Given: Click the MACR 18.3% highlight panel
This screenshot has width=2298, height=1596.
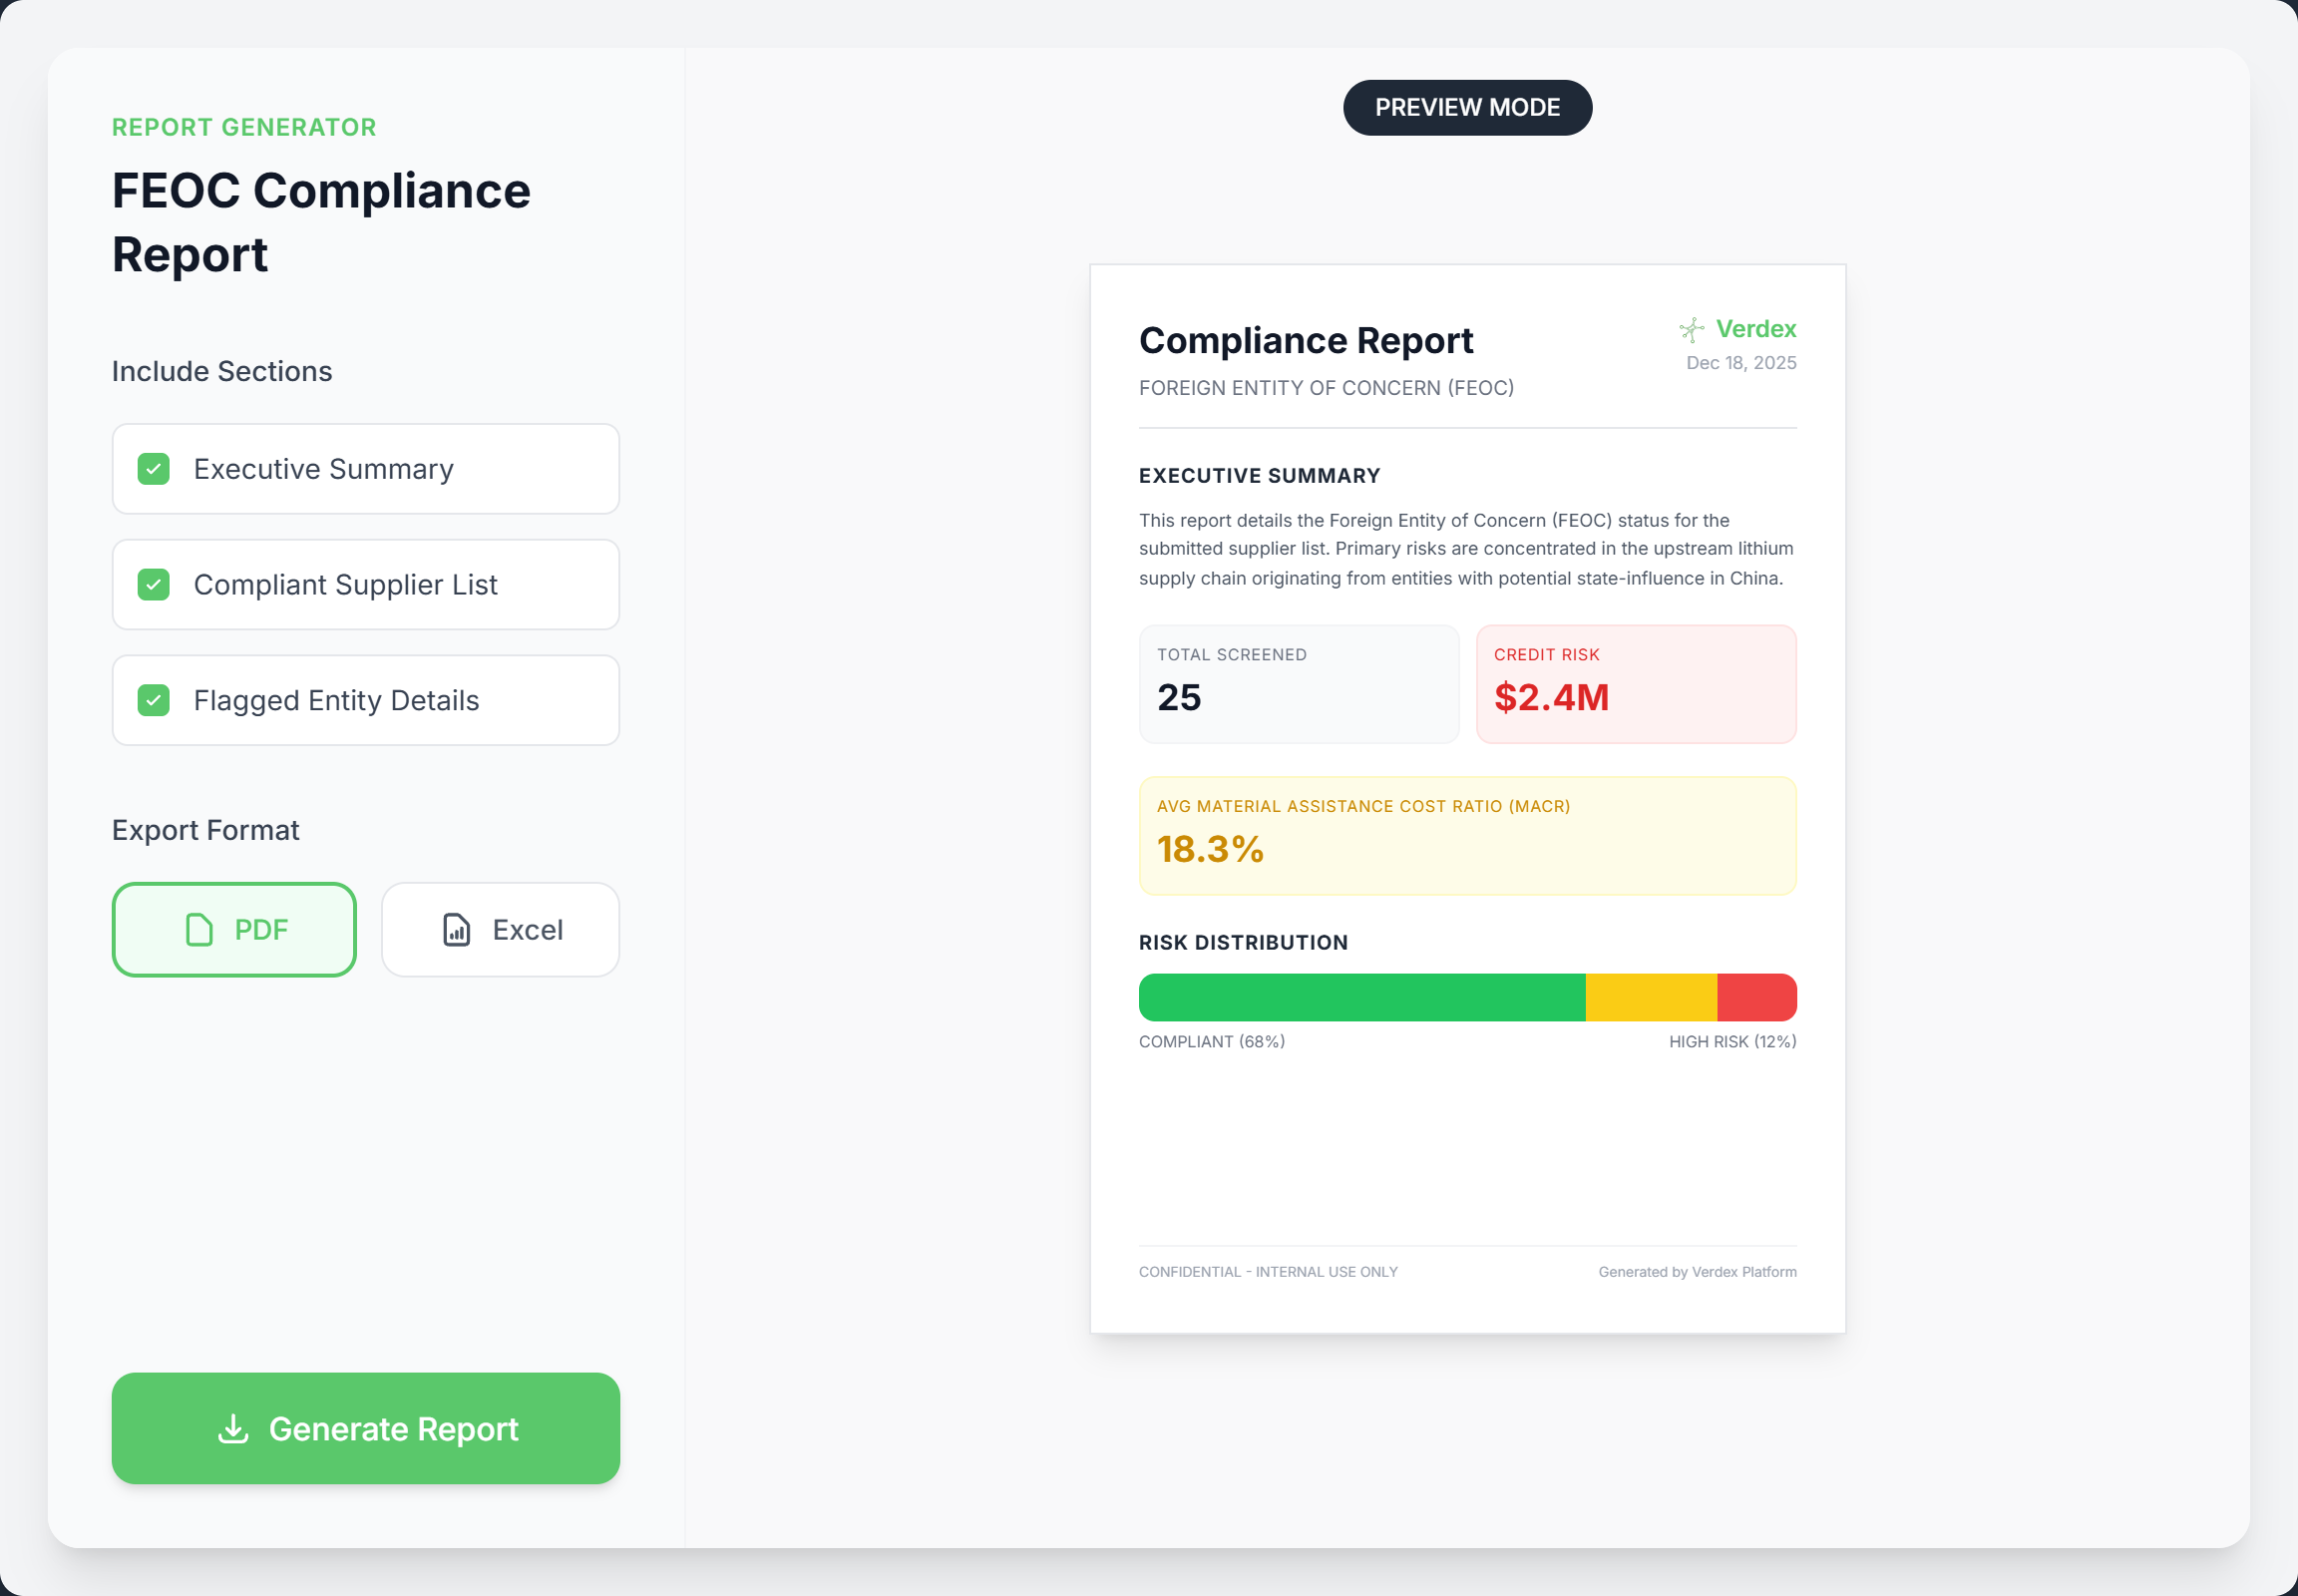Looking at the screenshot, I should (1467, 836).
